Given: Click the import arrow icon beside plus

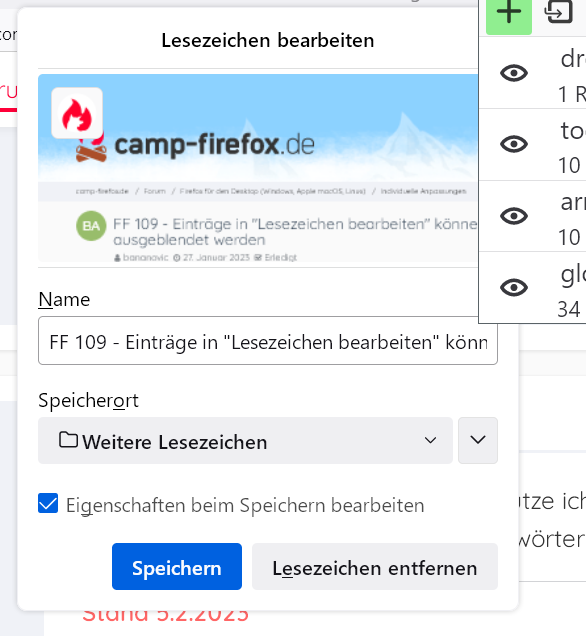Looking at the screenshot, I should point(558,12).
